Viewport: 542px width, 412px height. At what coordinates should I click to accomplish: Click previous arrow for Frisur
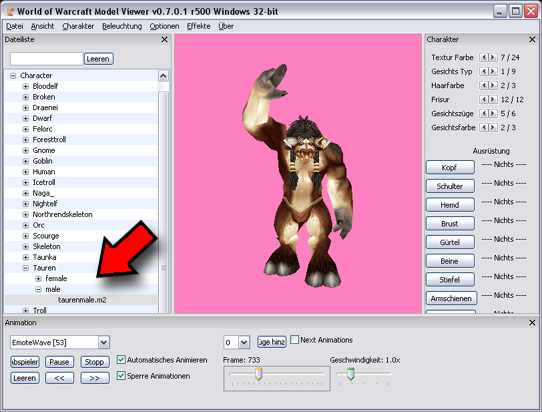click(x=484, y=100)
